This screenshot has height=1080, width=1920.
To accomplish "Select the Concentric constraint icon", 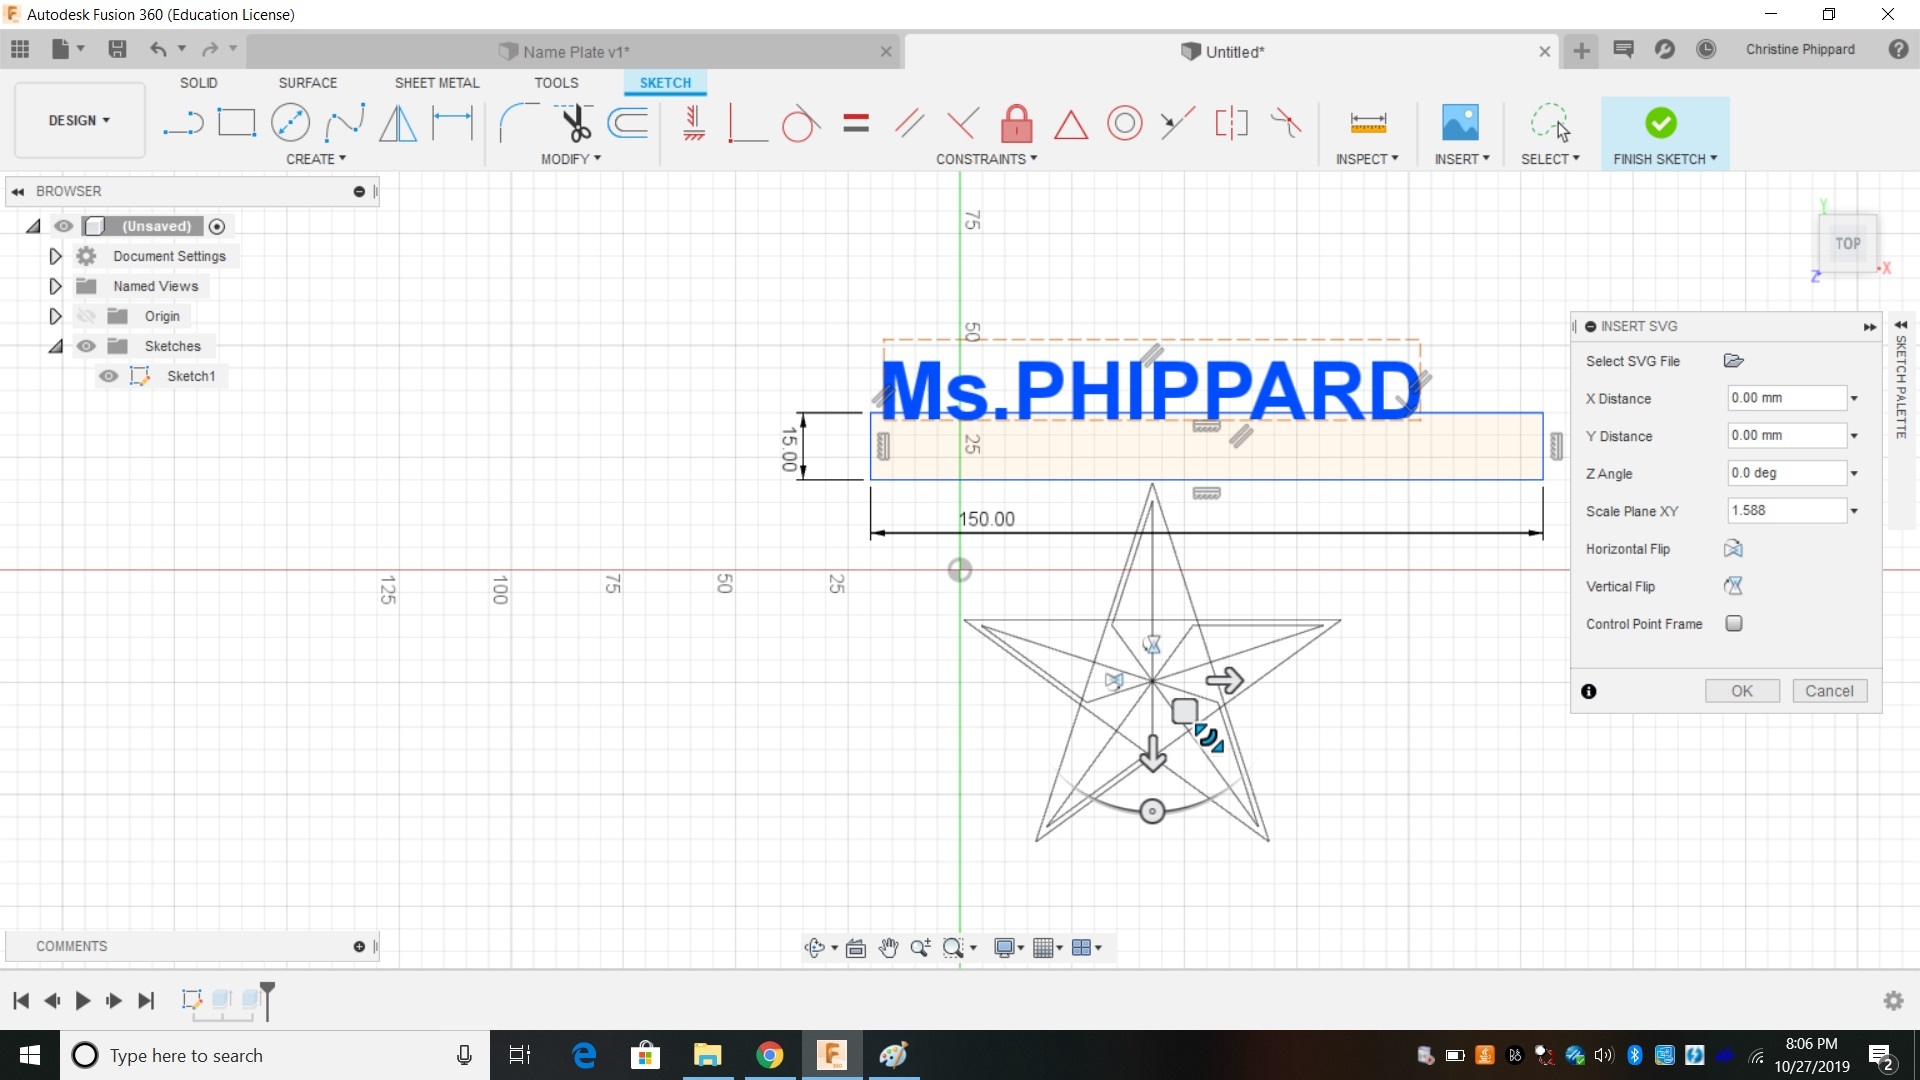I will tap(1124, 123).
